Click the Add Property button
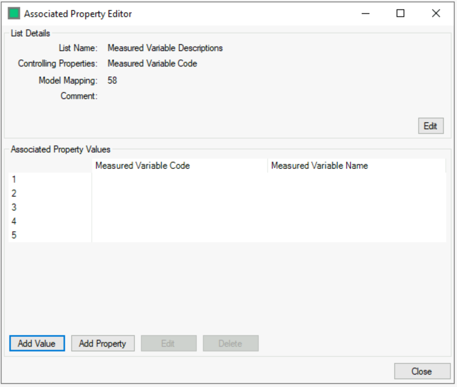This screenshot has width=457, height=387. coord(103,343)
